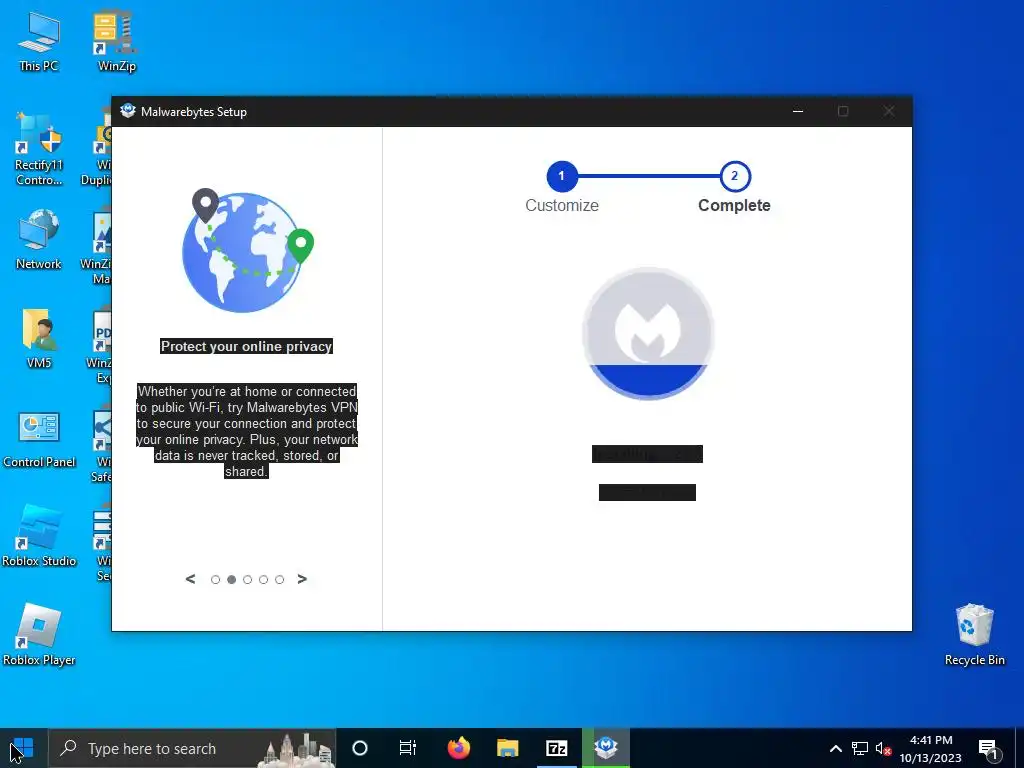Viewport: 1024px width, 768px height.
Task: Open the VM5 user folder
Action: (x=39, y=338)
